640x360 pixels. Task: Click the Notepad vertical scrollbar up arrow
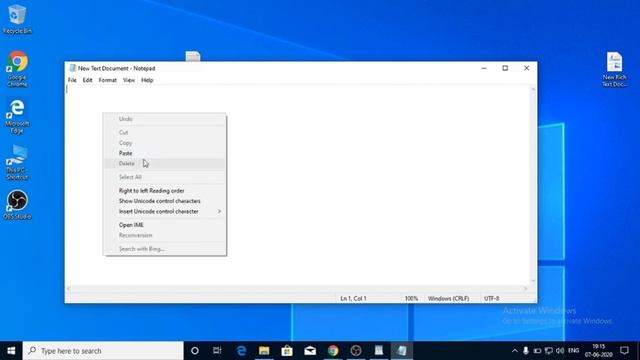click(x=533, y=89)
